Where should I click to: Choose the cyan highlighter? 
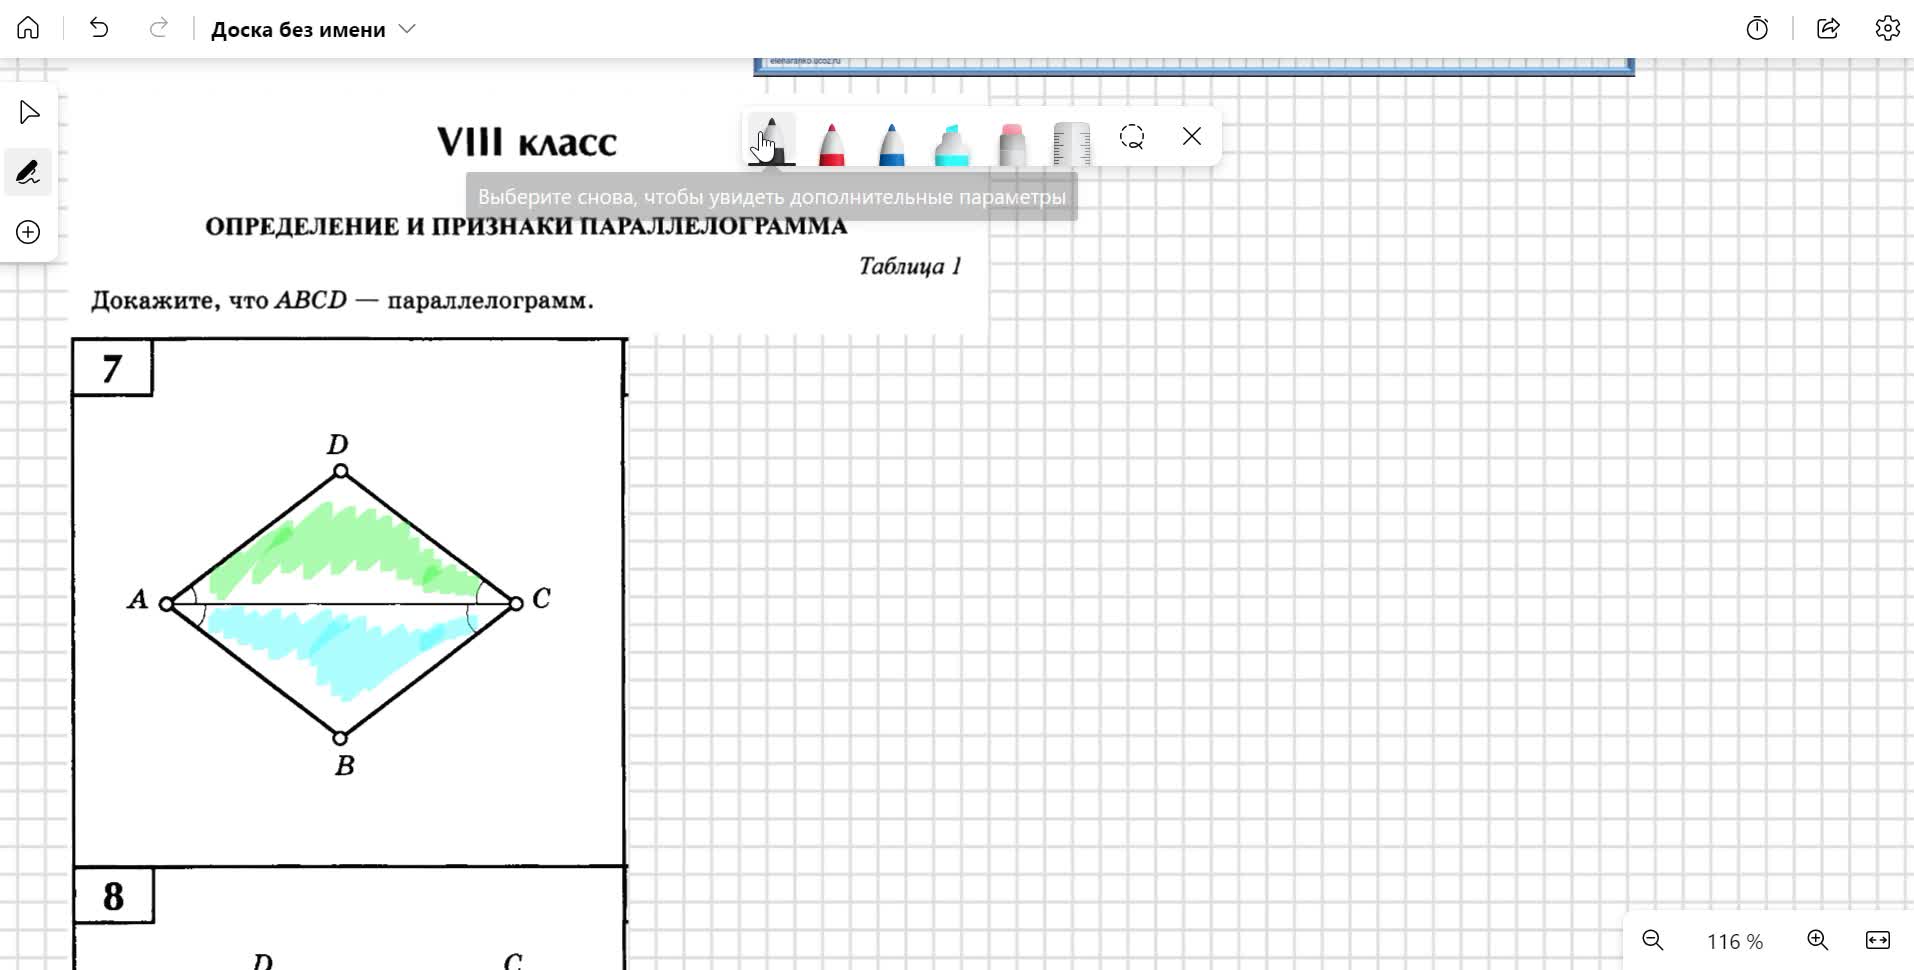pyautogui.click(x=952, y=143)
